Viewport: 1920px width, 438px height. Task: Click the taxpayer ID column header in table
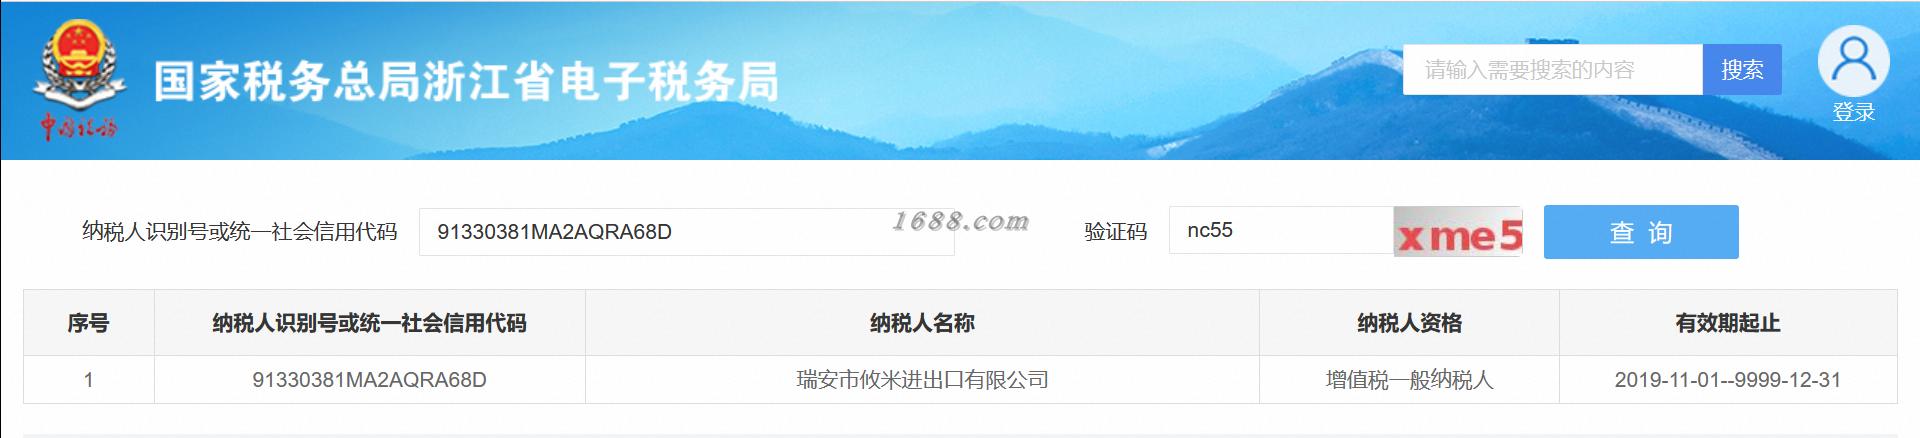click(369, 323)
